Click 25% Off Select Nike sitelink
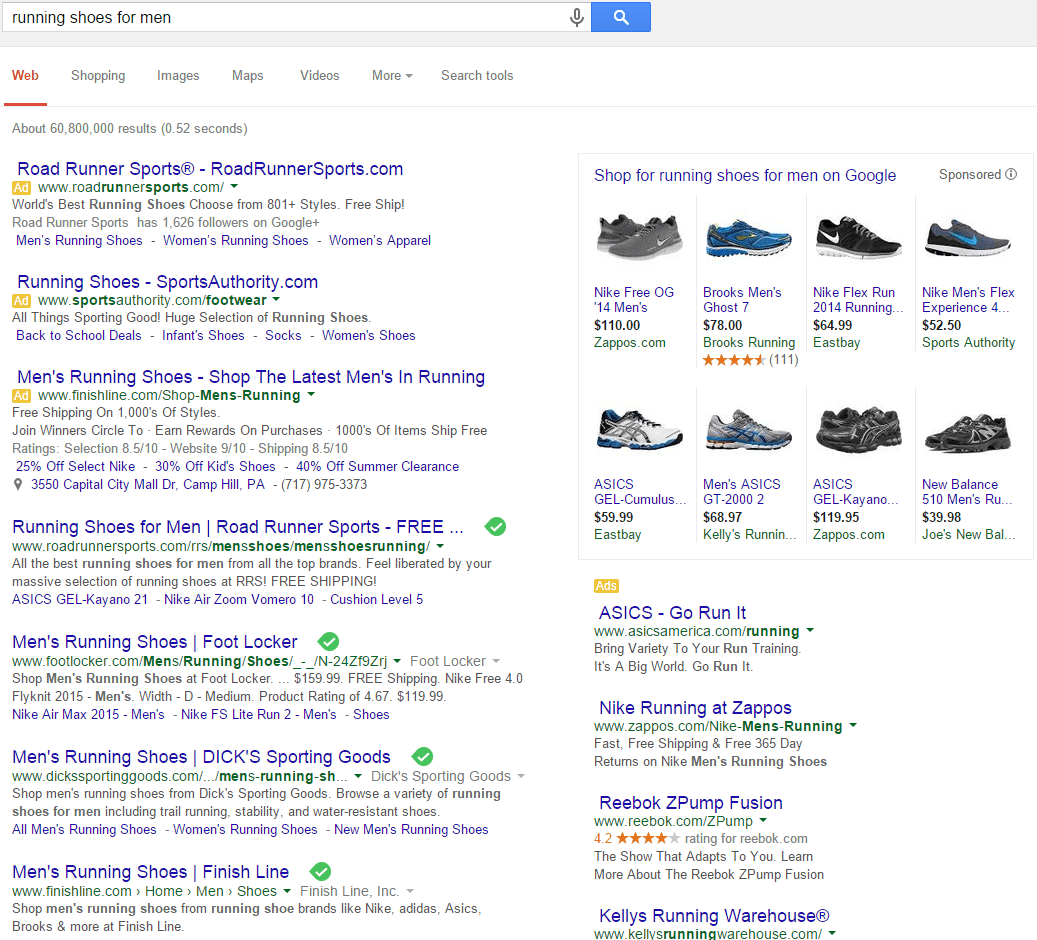The image size is (1037, 940). [x=75, y=466]
